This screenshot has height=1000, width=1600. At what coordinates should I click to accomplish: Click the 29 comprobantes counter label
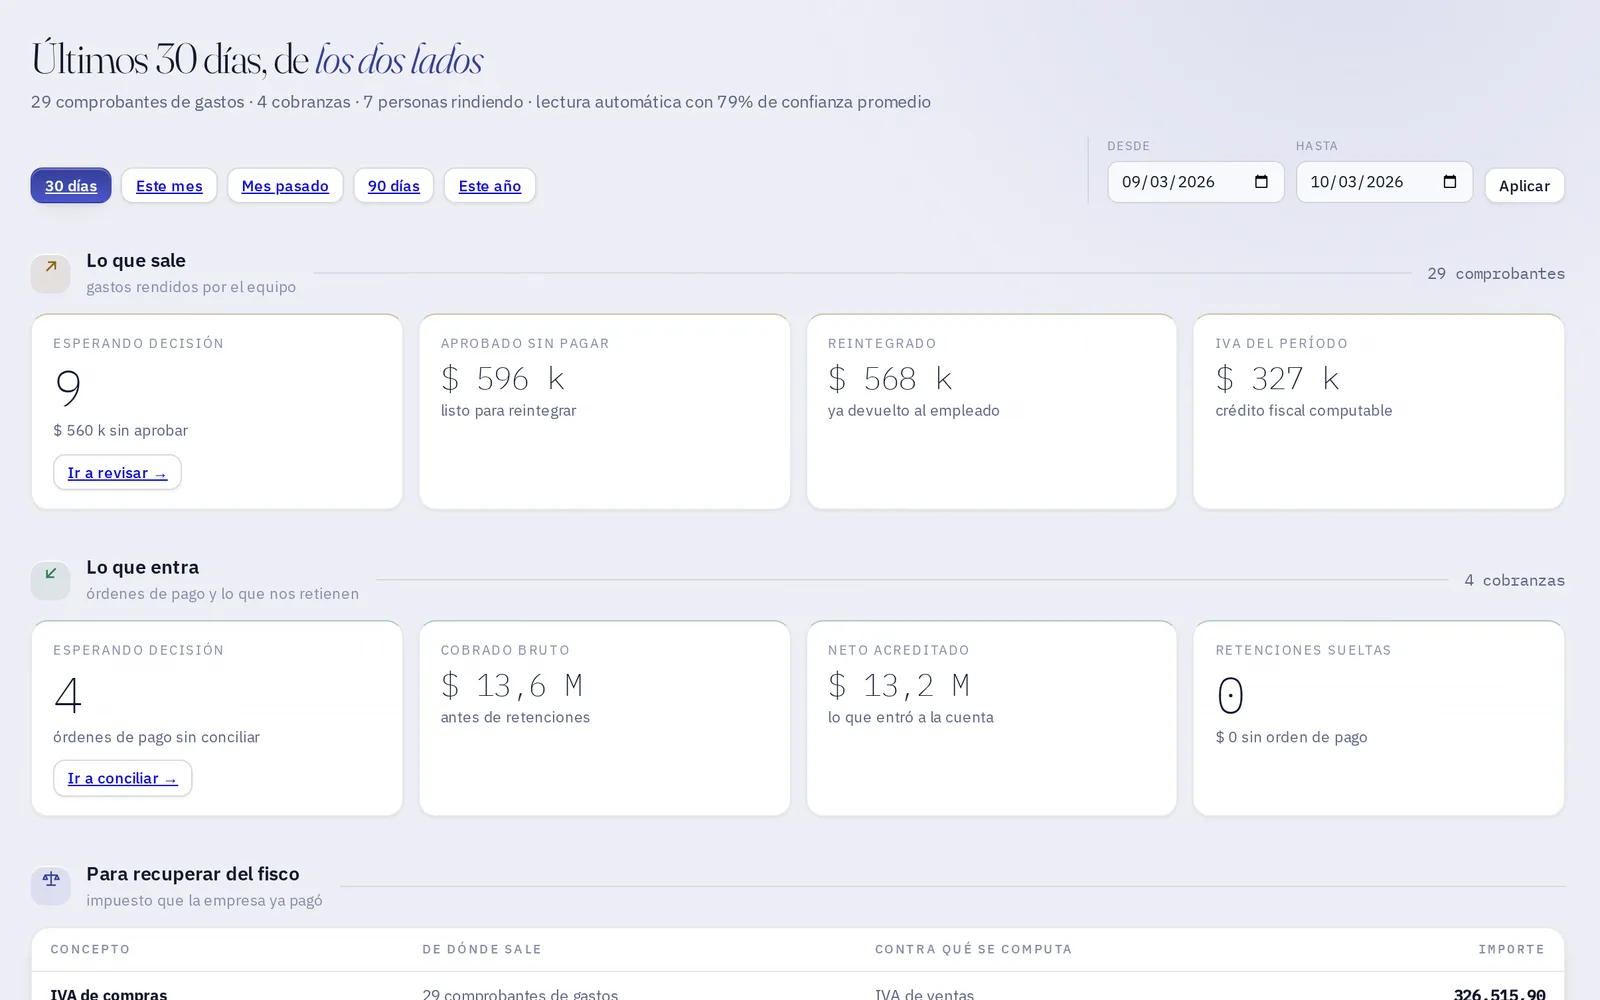tap(1496, 274)
